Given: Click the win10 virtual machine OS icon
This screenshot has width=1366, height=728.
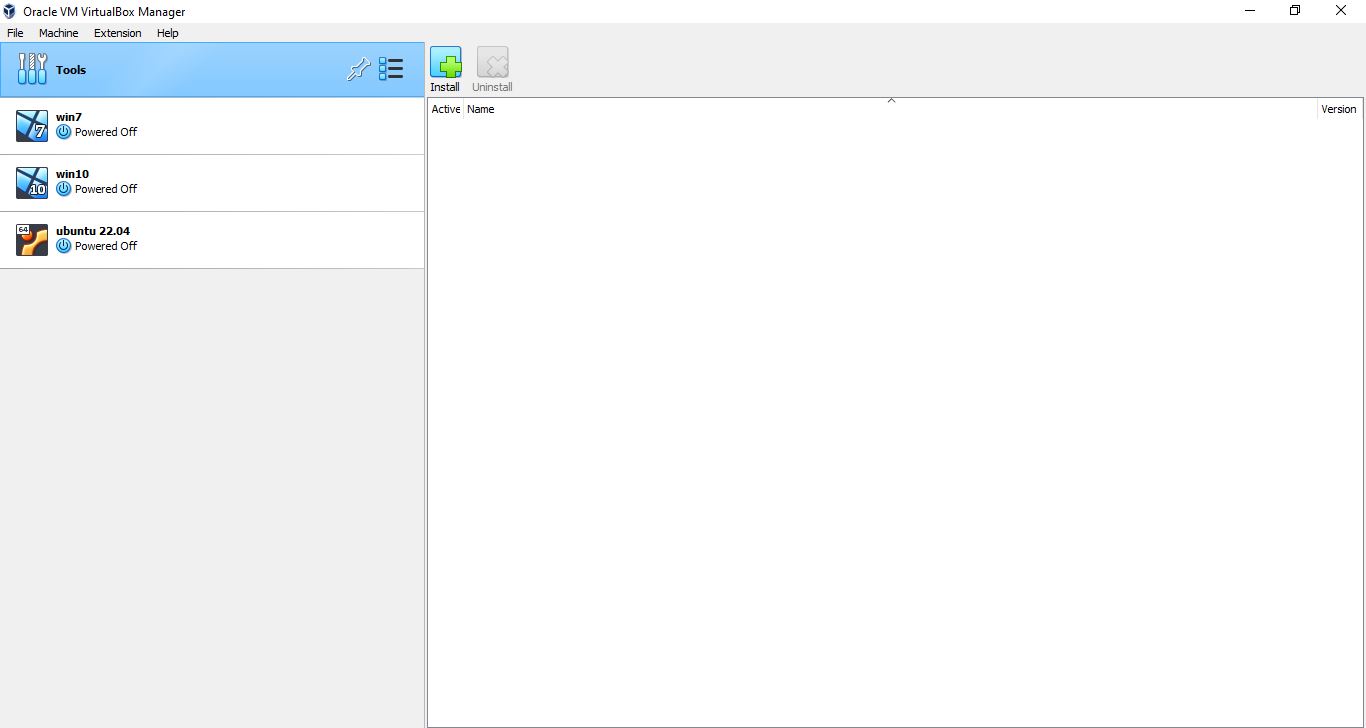Looking at the screenshot, I should click(x=32, y=183).
